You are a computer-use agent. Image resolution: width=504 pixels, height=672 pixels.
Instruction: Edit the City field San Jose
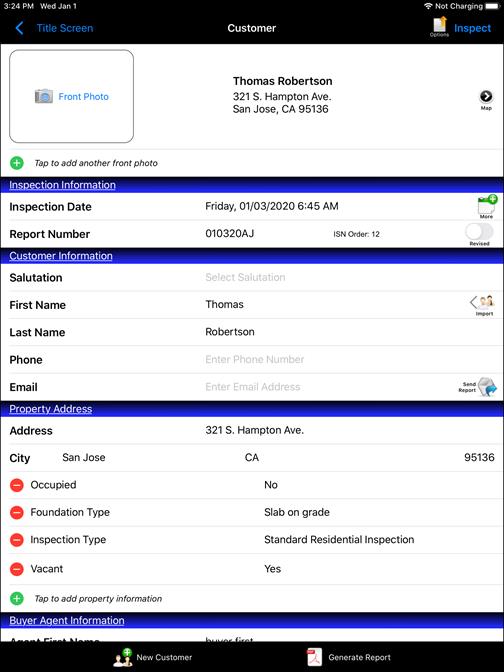click(x=84, y=458)
